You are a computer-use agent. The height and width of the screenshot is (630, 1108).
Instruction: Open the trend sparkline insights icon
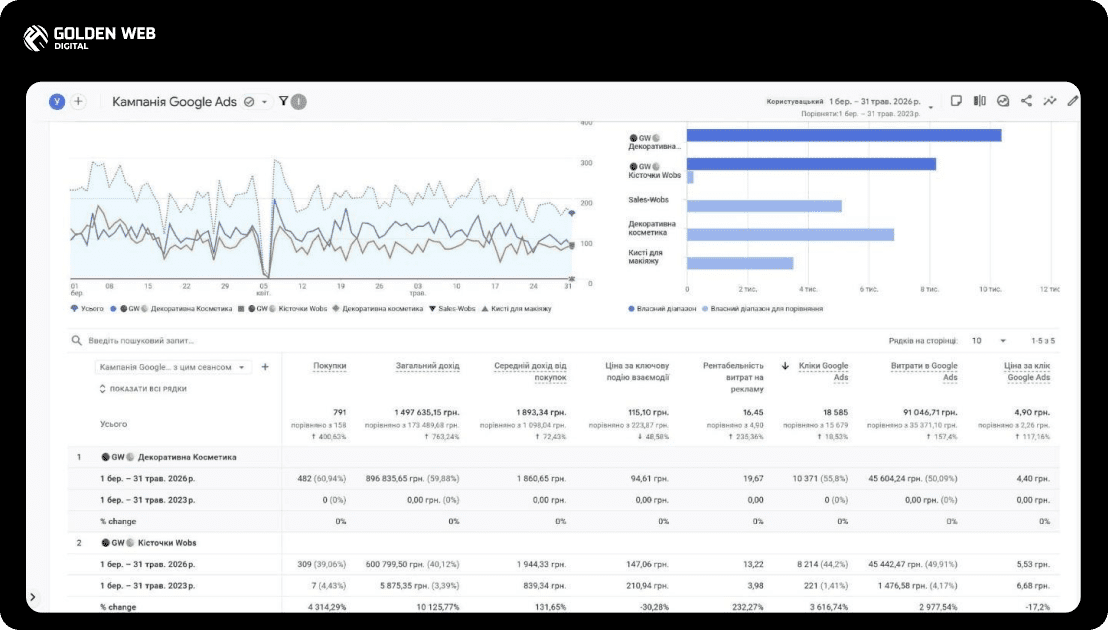1049,101
